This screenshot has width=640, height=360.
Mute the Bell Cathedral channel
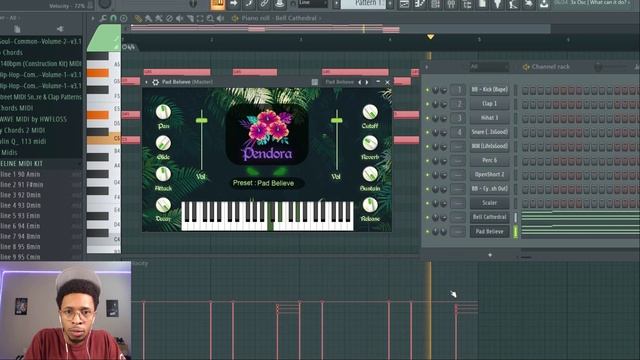[x=427, y=217]
